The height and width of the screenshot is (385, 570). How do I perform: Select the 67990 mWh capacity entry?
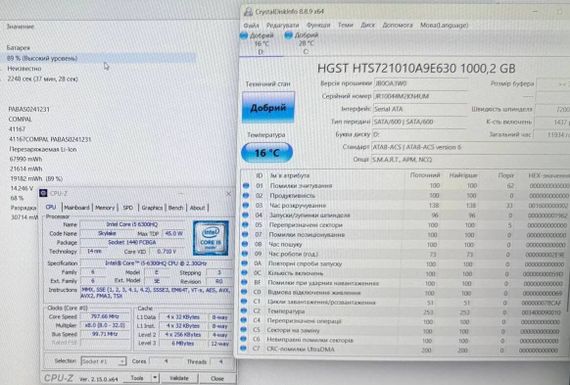pos(26,159)
